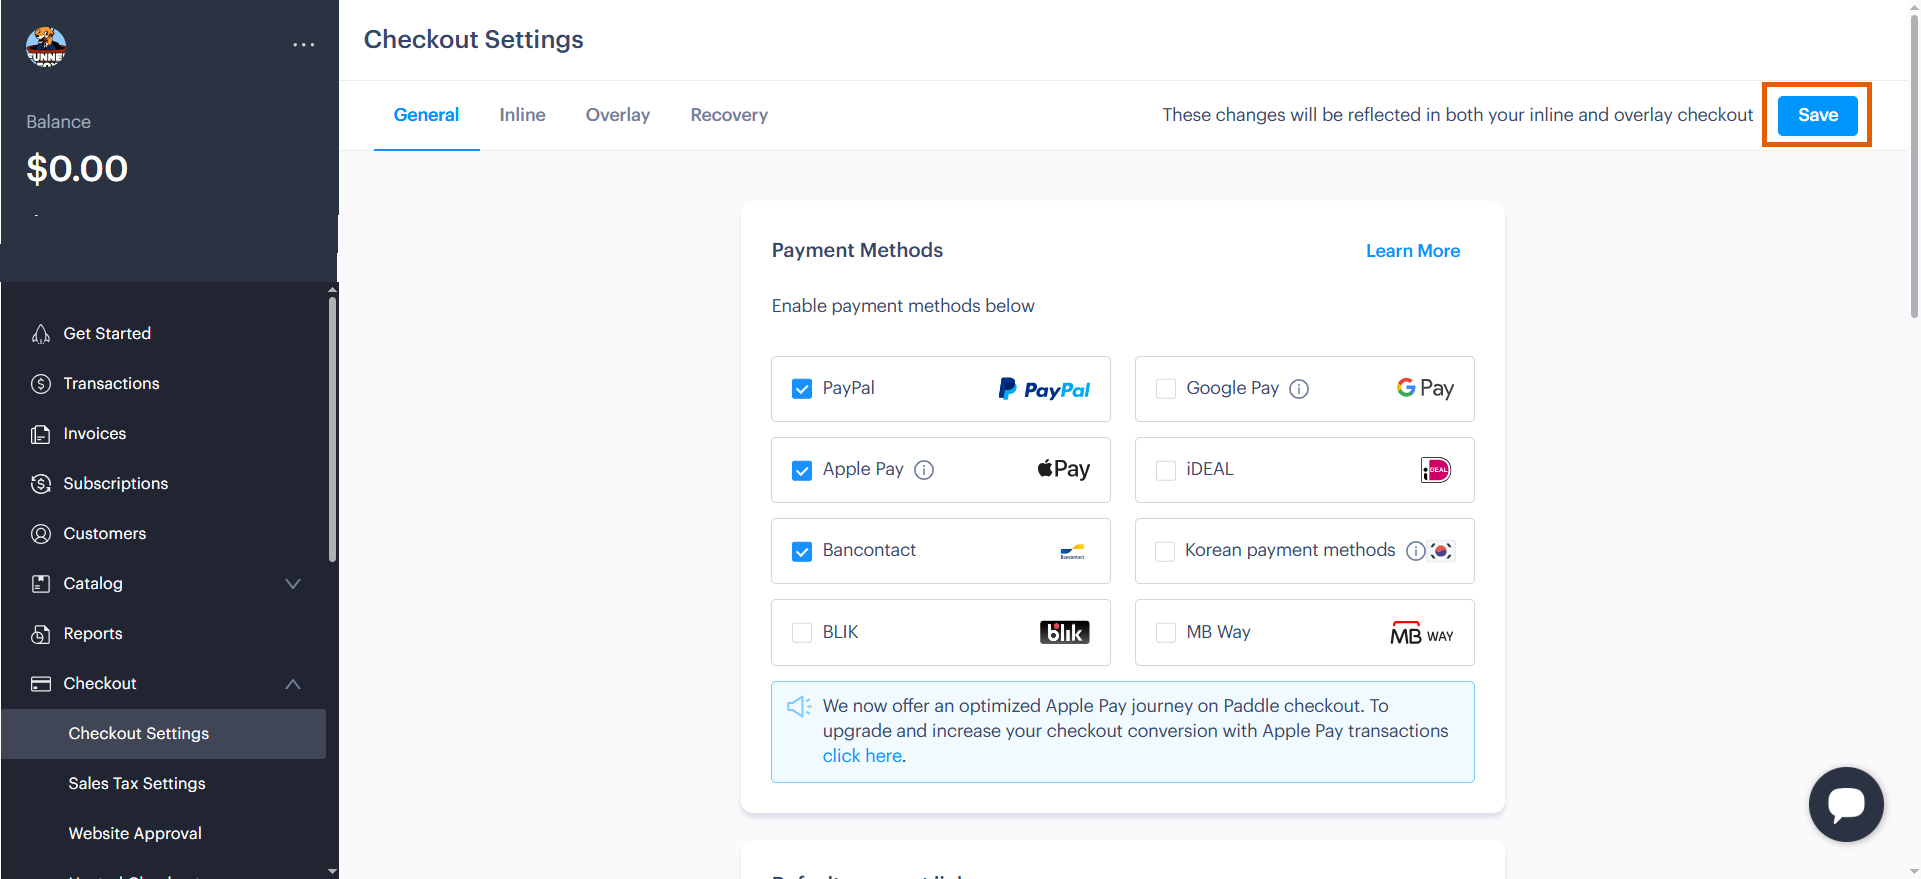Enable the MB Way checkbox
This screenshot has width=1921, height=879.
coord(1166,632)
